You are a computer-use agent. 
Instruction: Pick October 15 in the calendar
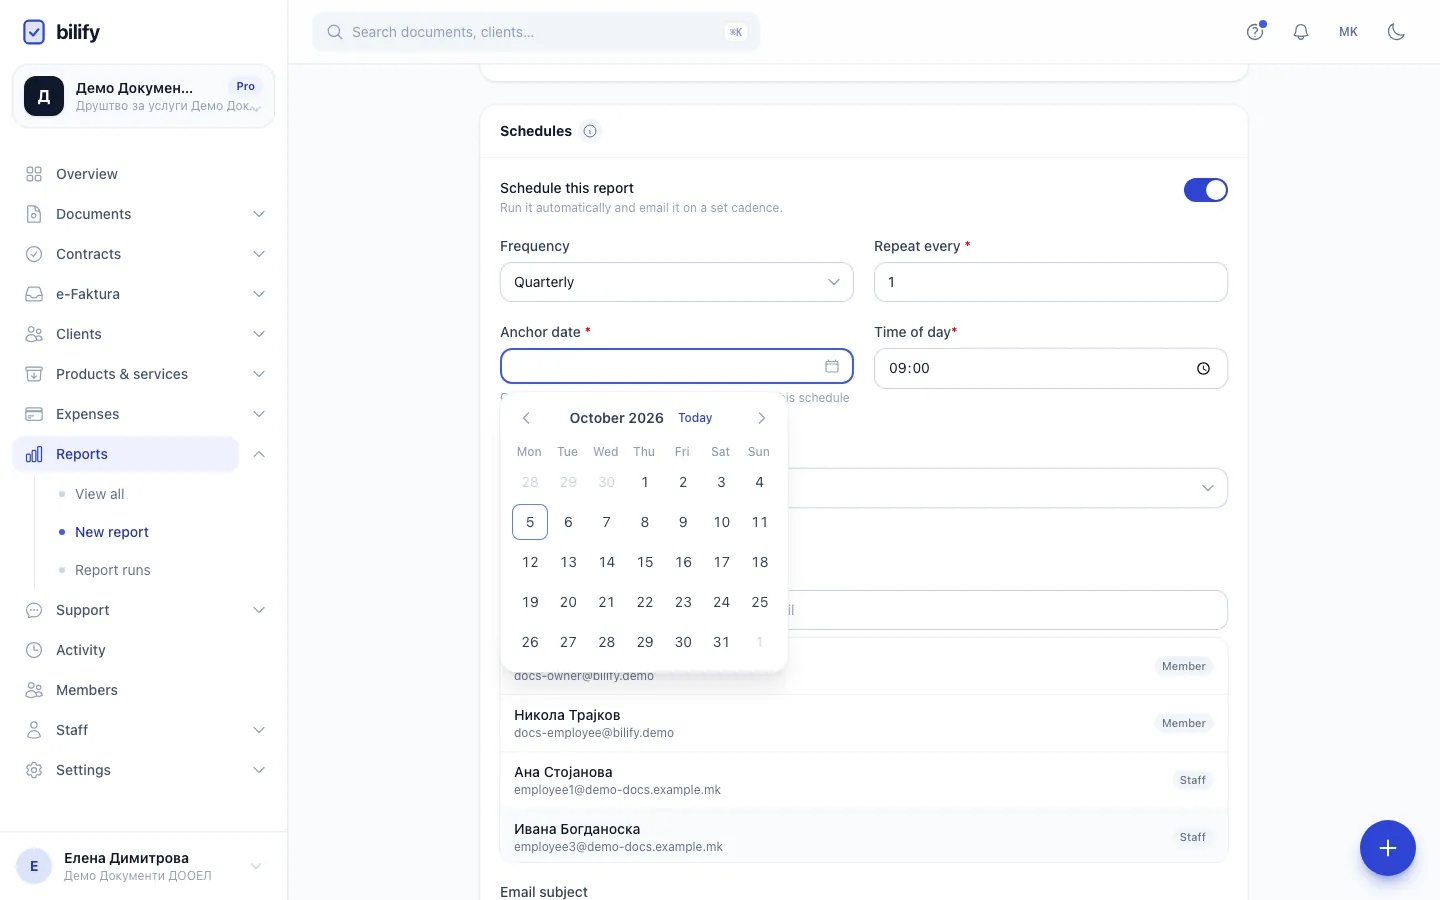click(645, 562)
